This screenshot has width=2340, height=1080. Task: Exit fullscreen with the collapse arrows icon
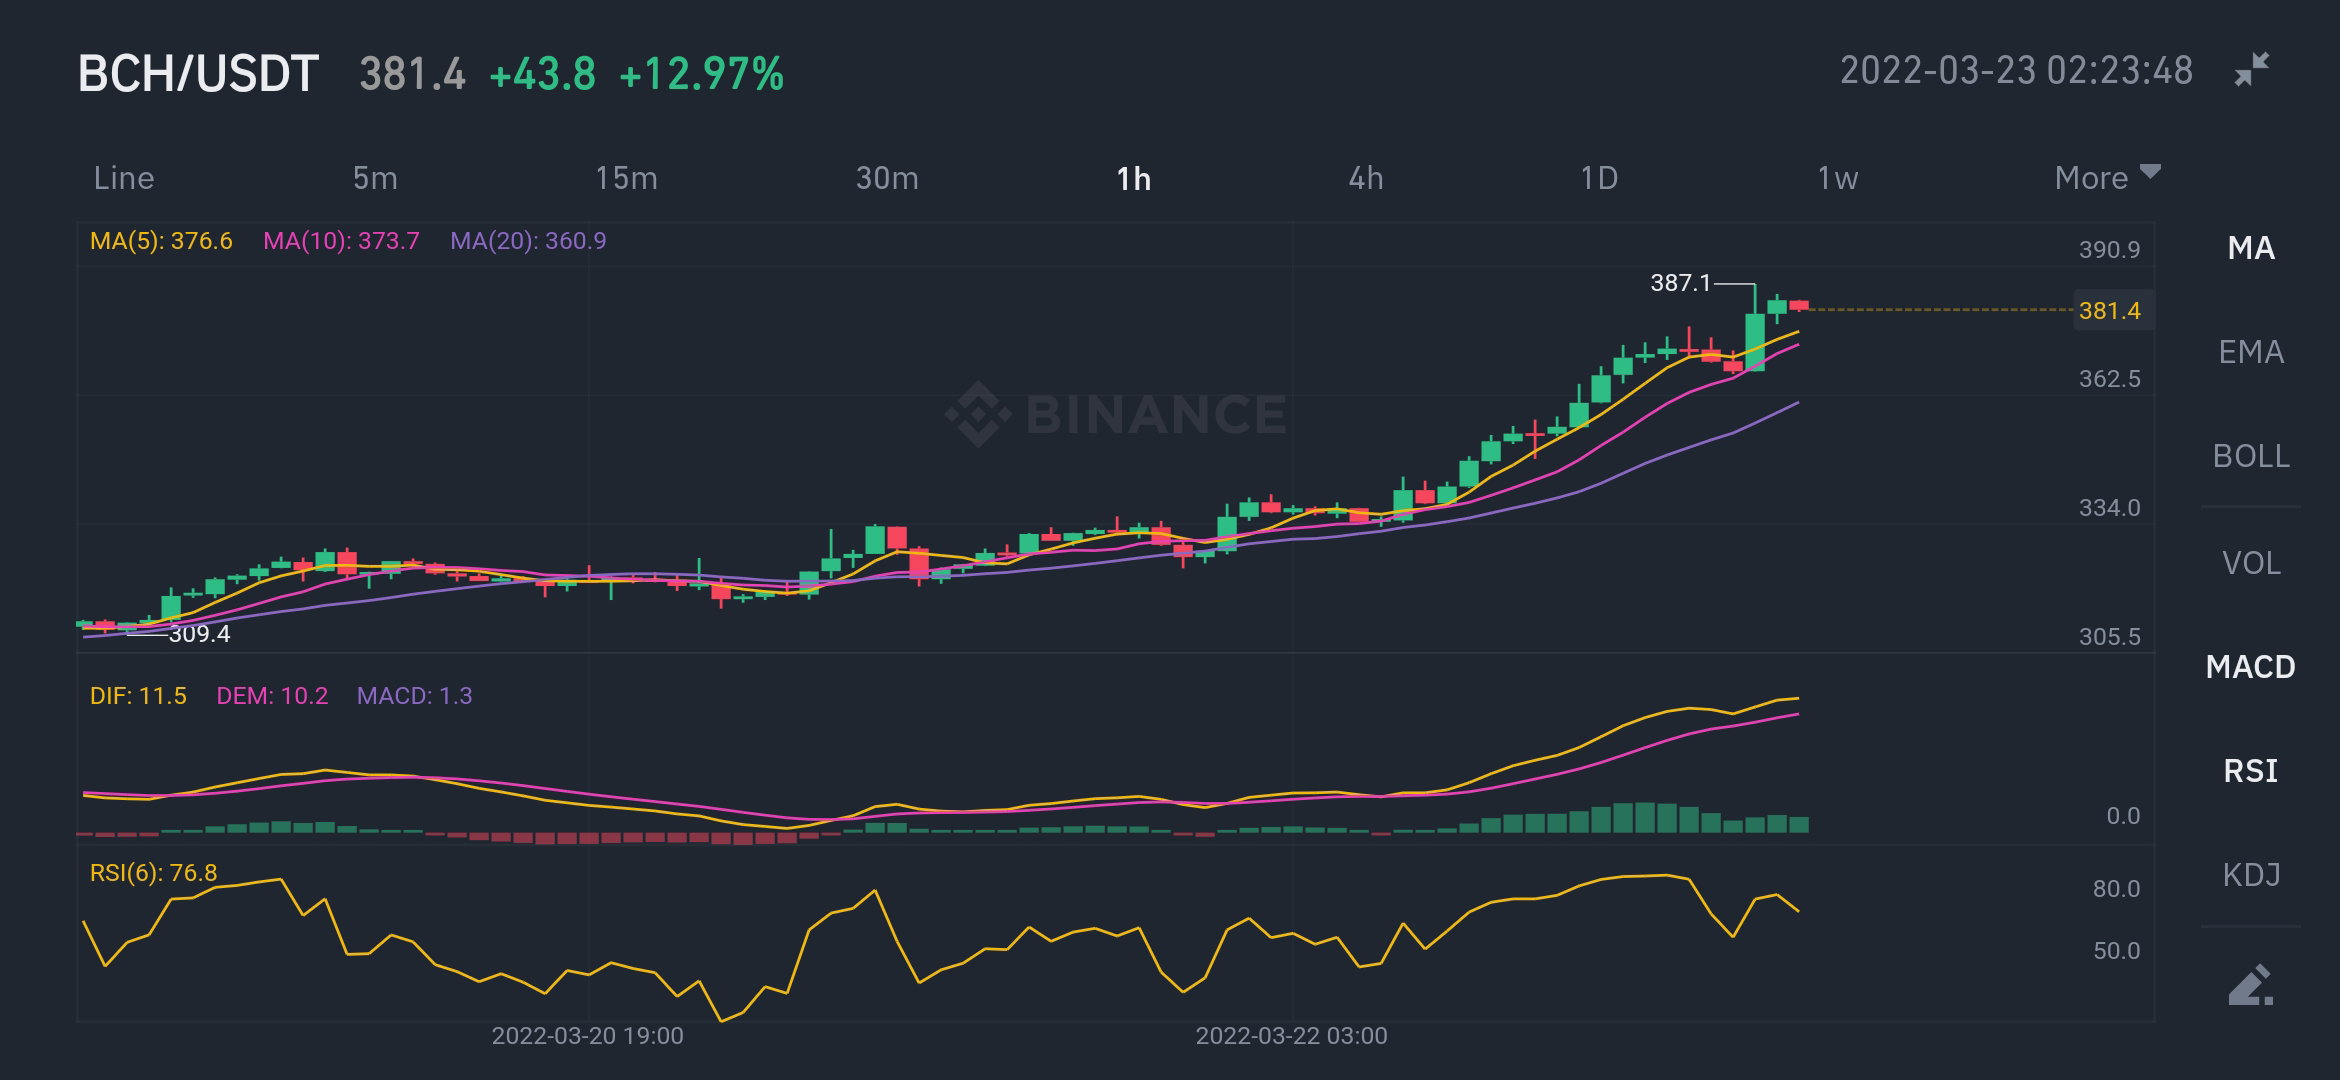pos(2252,69)
